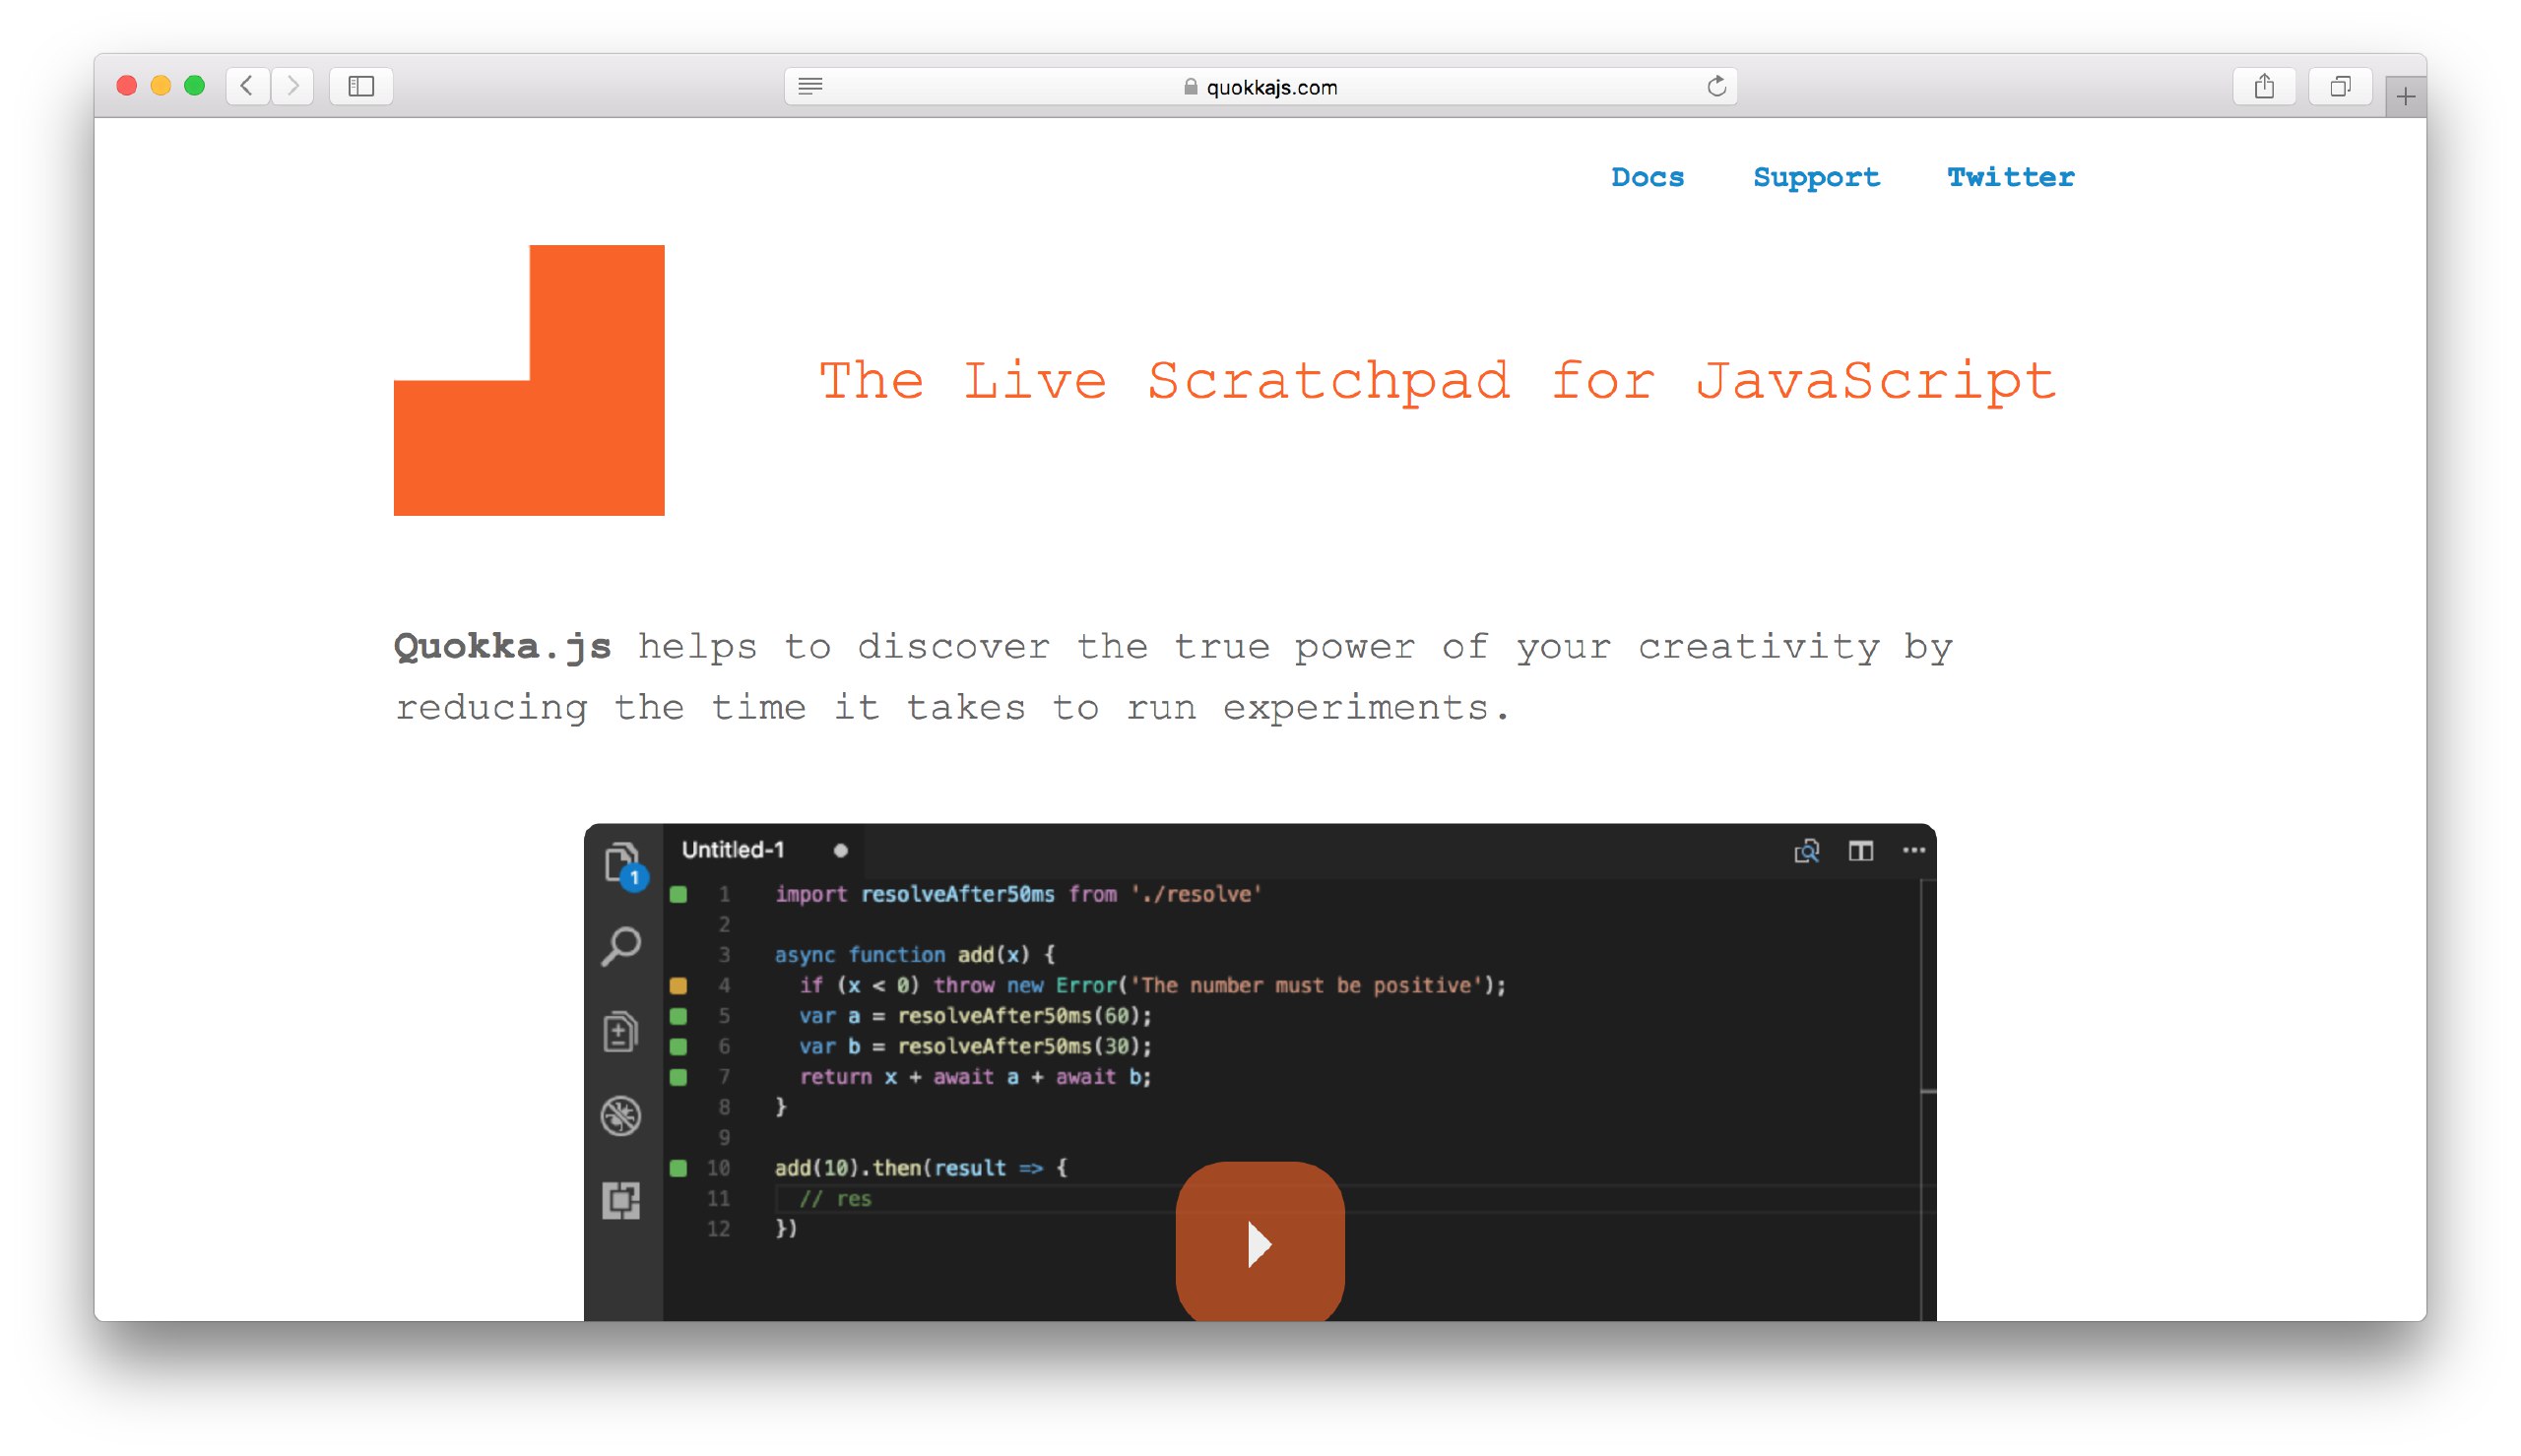
Task: Open Source Control icon in editor sidebar
Action: 620,1031
